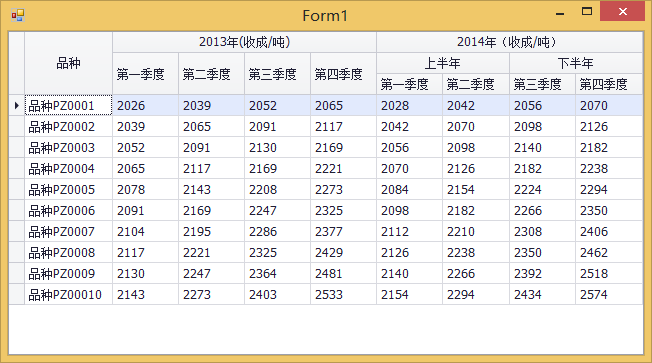The image size is (652, 363).
Task: Minimize the Form1 window
Action: (560, 12)
